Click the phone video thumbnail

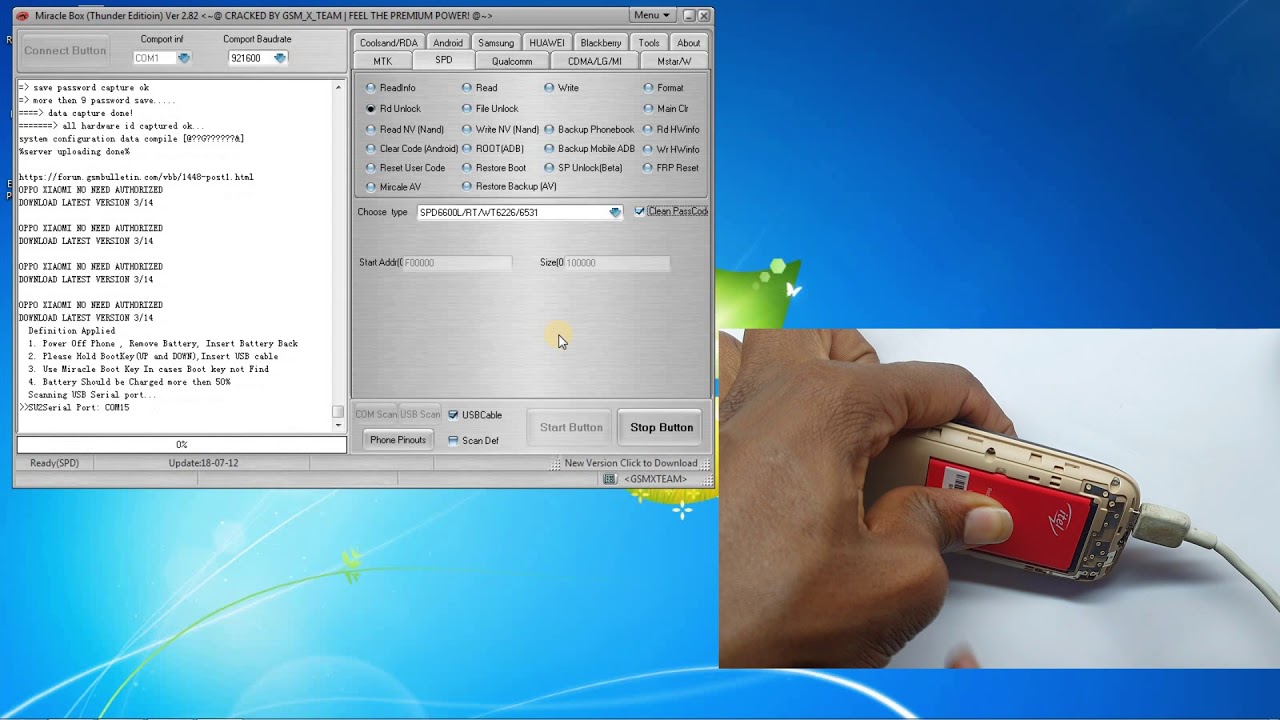click(999, 498)
